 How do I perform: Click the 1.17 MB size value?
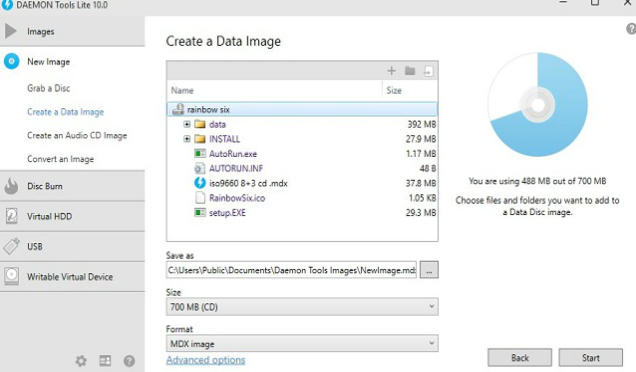[x=421, y=154]
